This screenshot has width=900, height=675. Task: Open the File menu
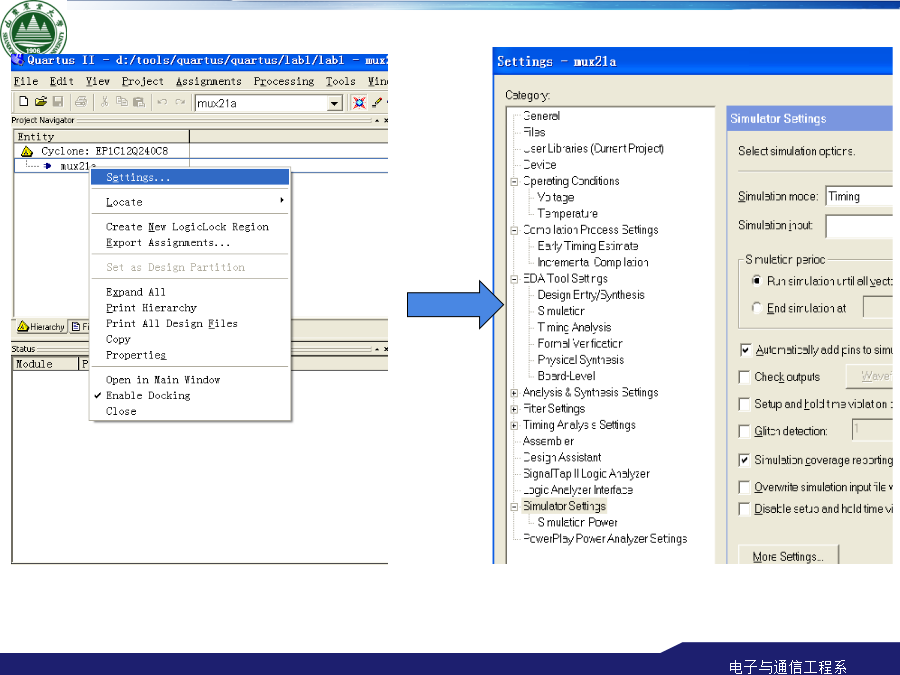26,82
